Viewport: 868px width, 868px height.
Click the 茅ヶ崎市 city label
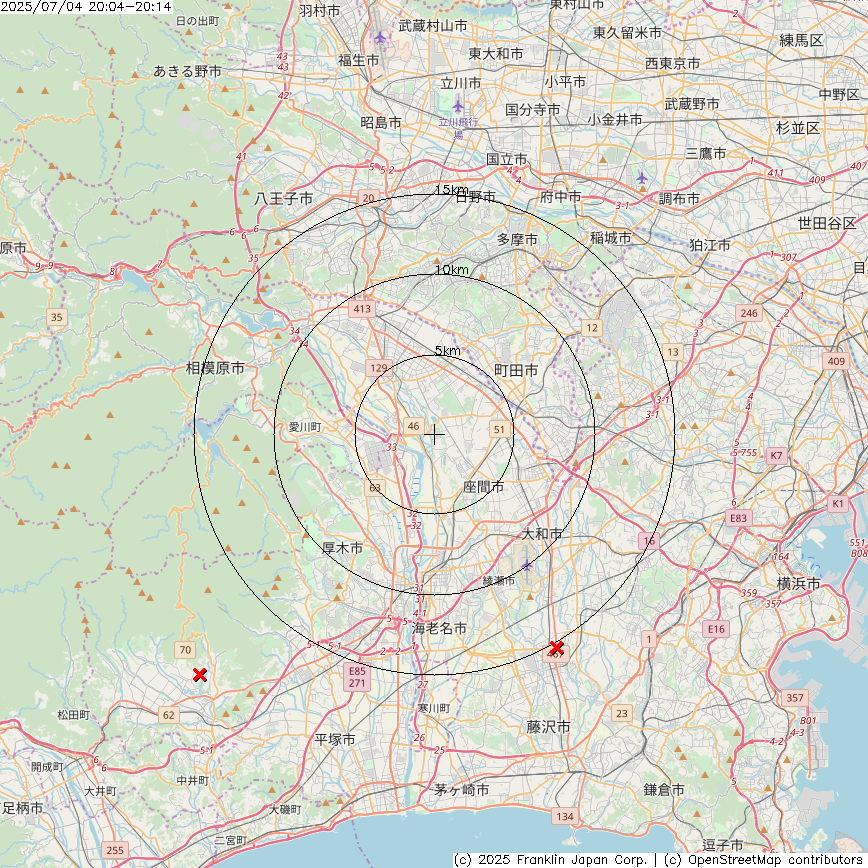(x=462, y=790)
